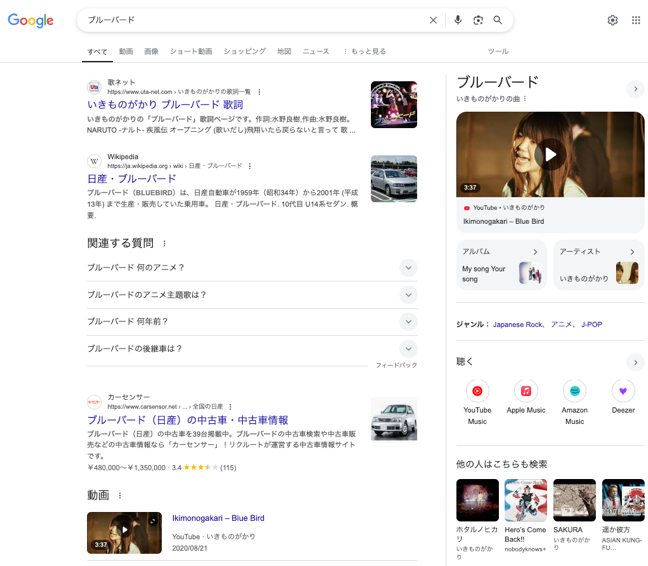Start voice search with microphone icon
648x566 pixels.
click(457, 20)
